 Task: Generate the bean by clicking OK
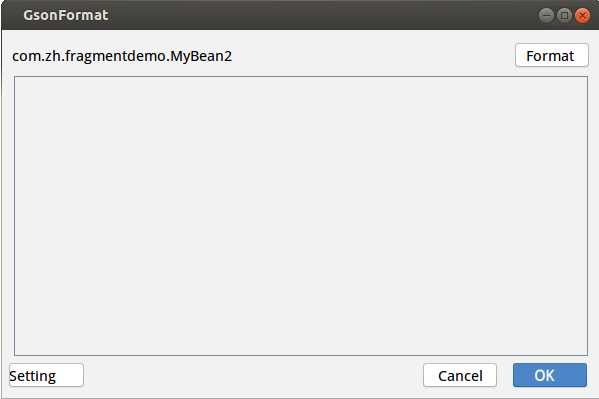pyautogui.click(x=550, y=375)
